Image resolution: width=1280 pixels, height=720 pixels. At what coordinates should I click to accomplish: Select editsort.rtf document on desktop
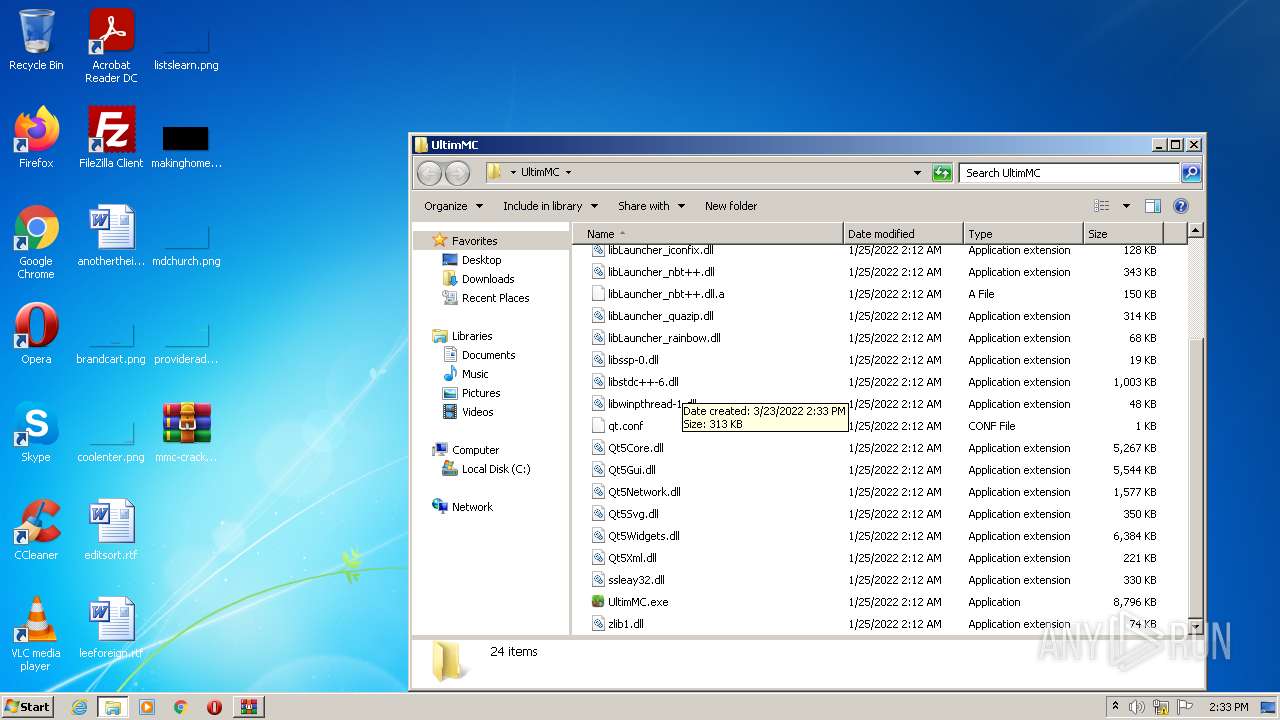tap(111, 530)
